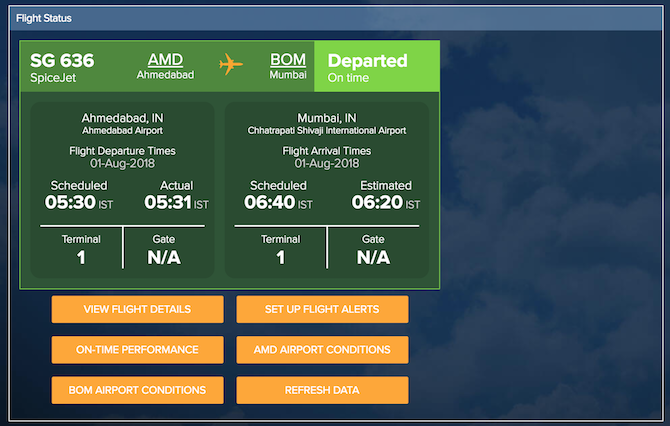Click View Flight Details button
Viewport: 670px width, 426px height.
(x=137, y=309)
